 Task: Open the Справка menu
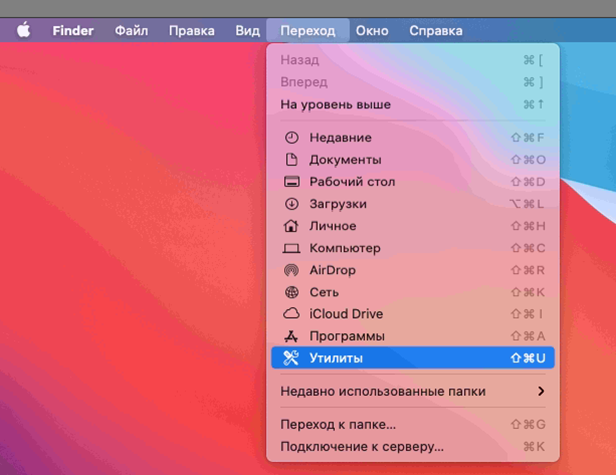pos(436,30)
